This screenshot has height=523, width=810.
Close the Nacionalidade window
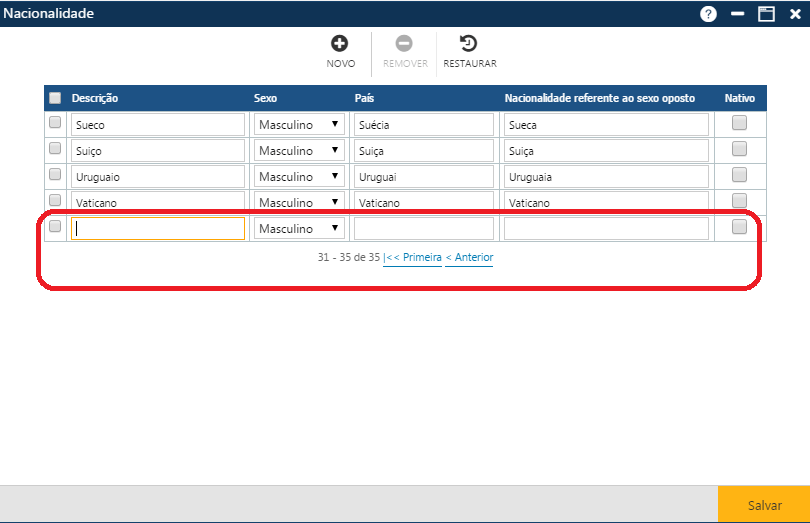pos(795,14)
